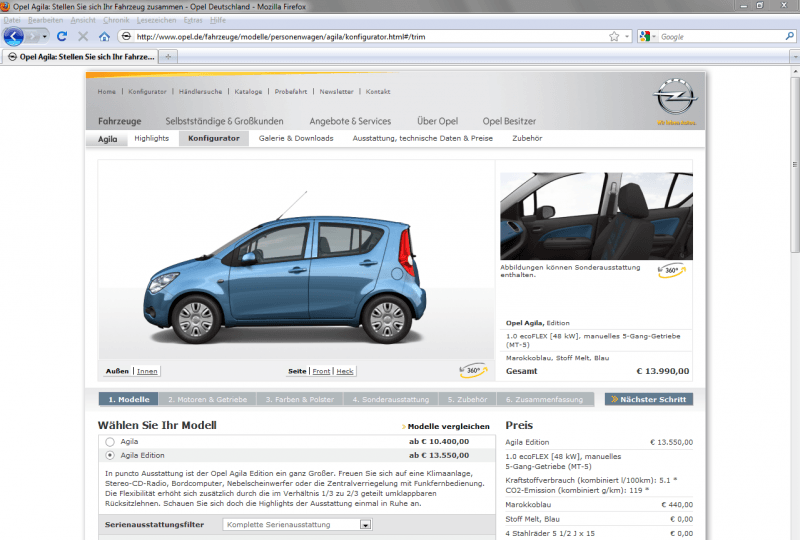Viewport: 800px width, 540px height.
Task: Open the Händlersuche link
Action: [x=201, y=92]
